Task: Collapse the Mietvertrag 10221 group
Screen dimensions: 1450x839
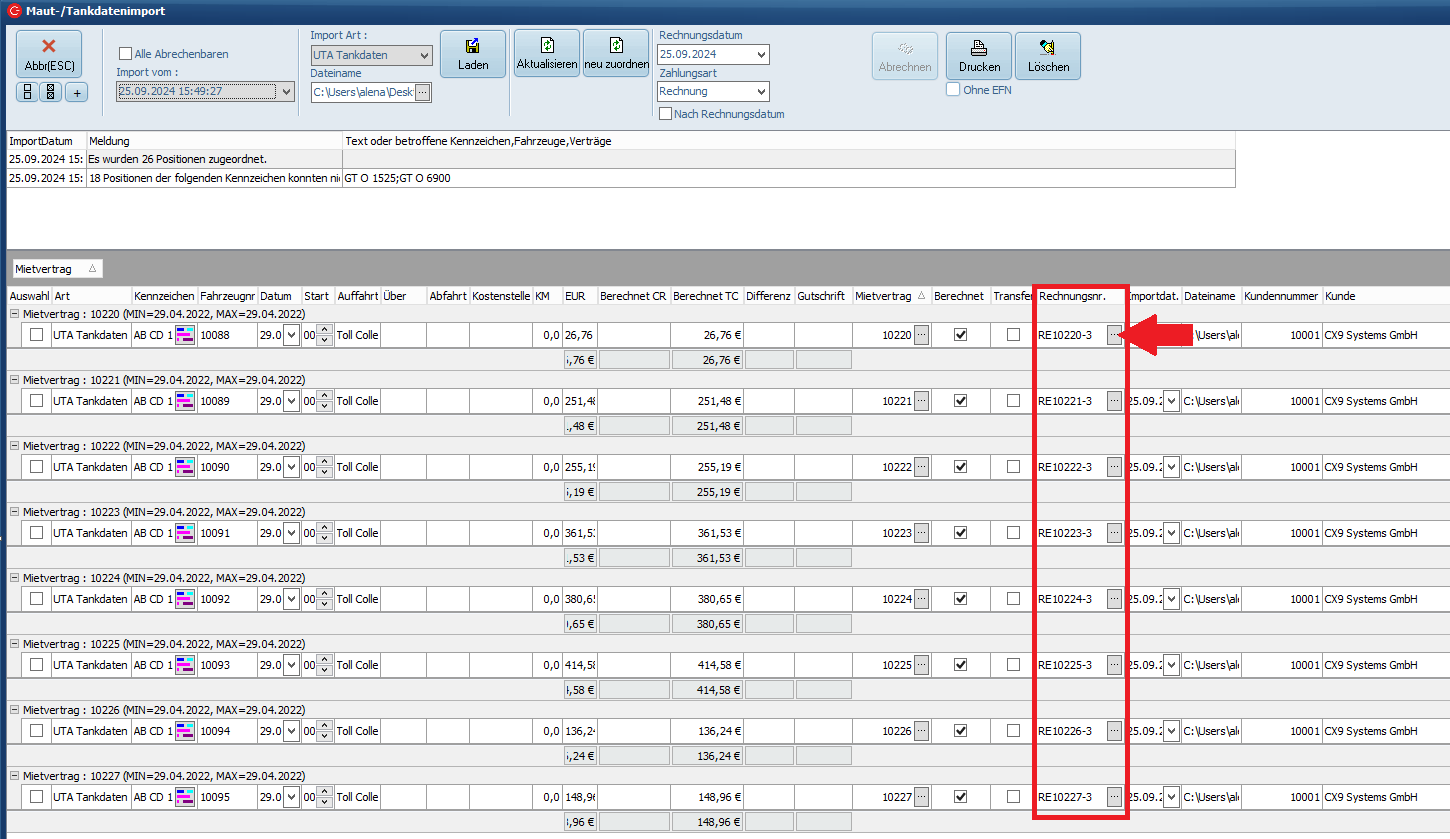Action: 15,380
